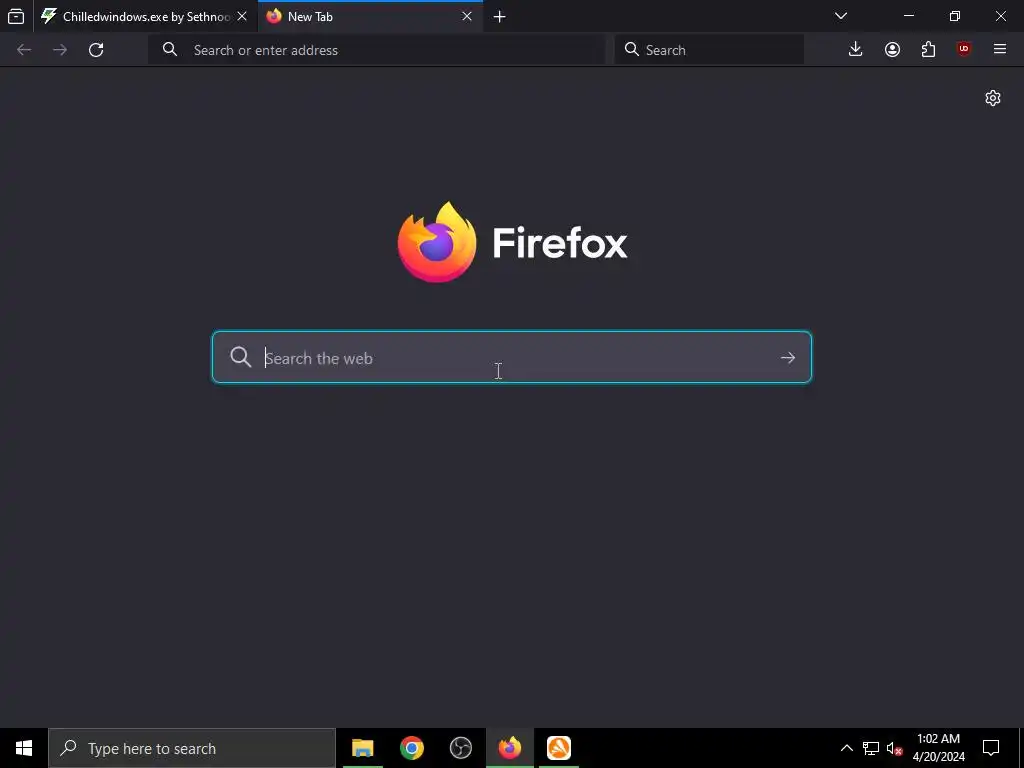Open File Explorer from the taskbar
The width and height of the screenshot is (1024, 768).
click(362, 748)
